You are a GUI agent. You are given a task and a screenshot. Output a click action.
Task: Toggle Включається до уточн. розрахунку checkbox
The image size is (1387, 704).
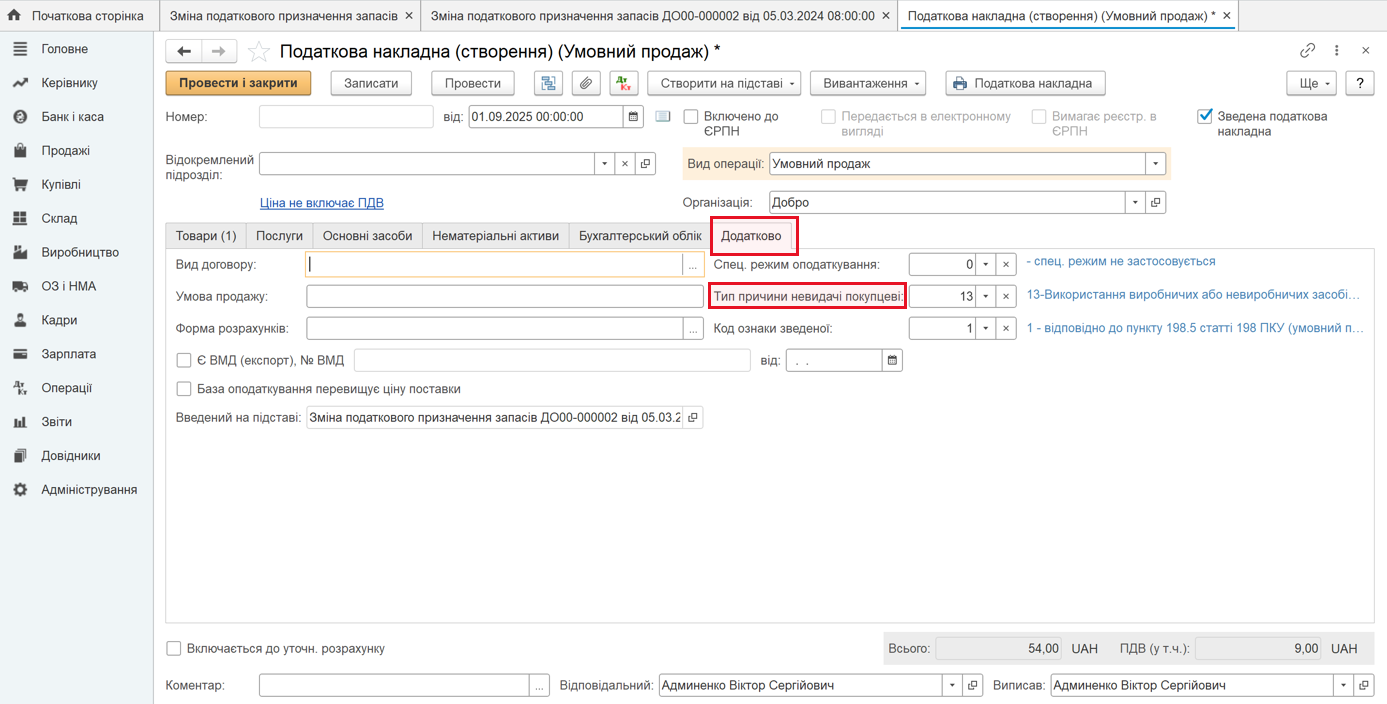(174, 649)
